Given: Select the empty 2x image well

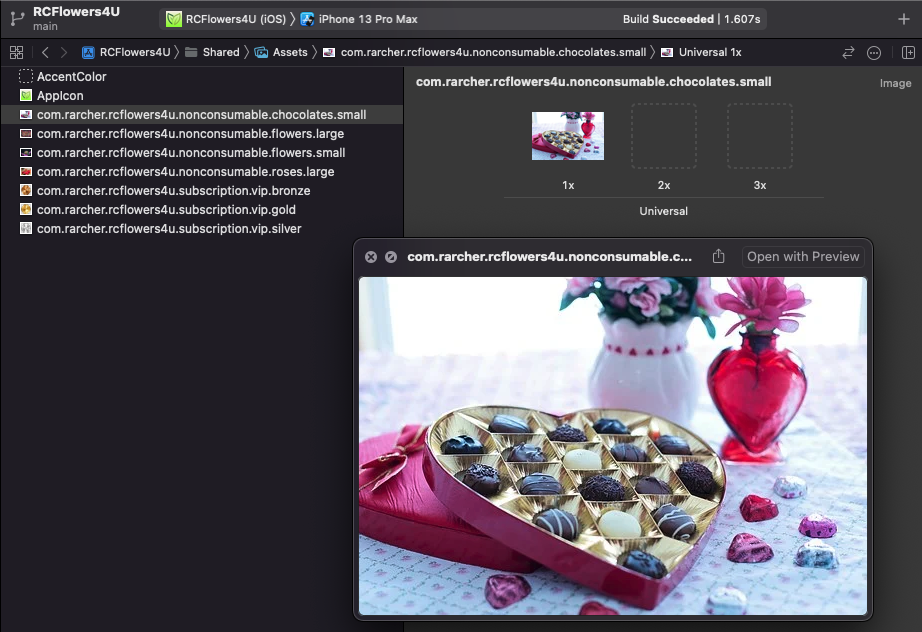Looking at the screenshot, I should click(x=664, y=136).
